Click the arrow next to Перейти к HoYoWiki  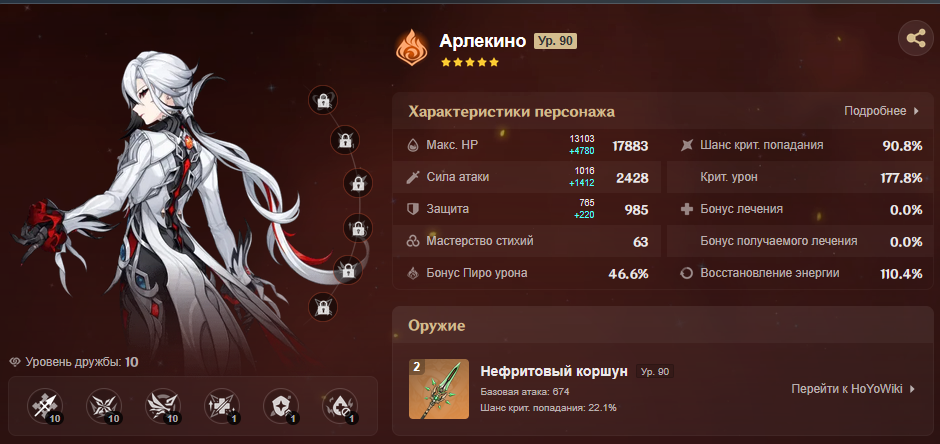(912, 389)
